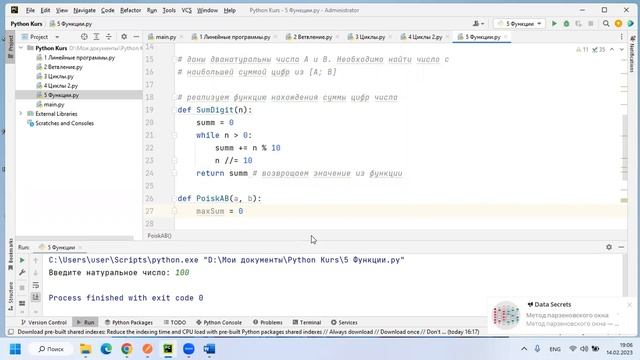
Task: Open Project panel settings gear
Action: coord(124,37)
